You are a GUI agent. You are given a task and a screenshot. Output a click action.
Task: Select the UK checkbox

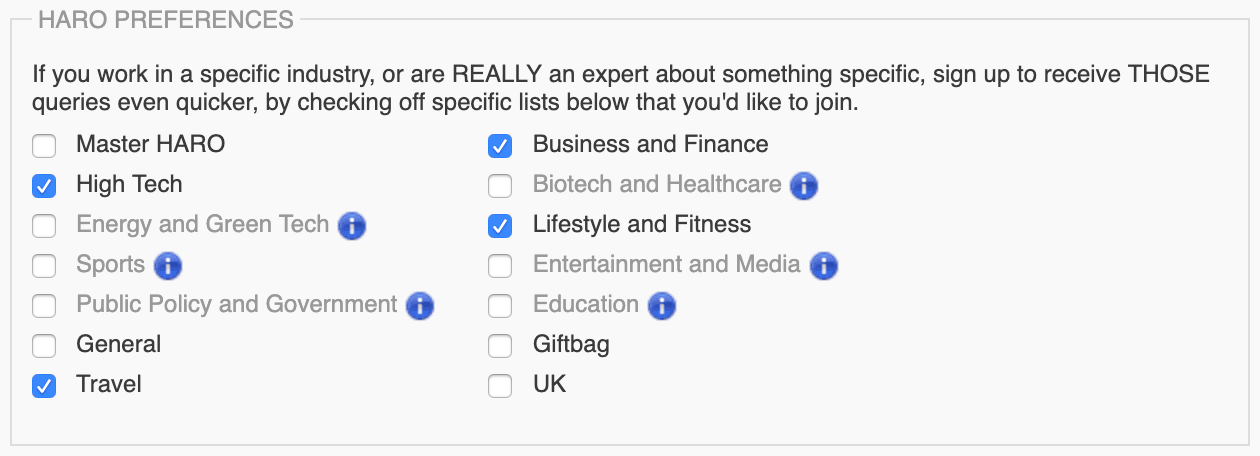[x=500, y=386]
